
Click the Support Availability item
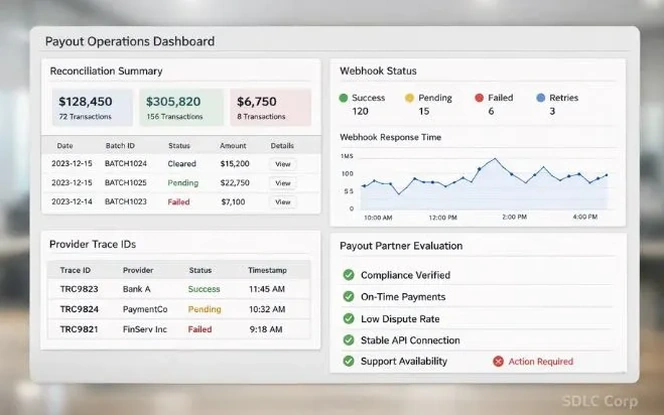[404, 361]
